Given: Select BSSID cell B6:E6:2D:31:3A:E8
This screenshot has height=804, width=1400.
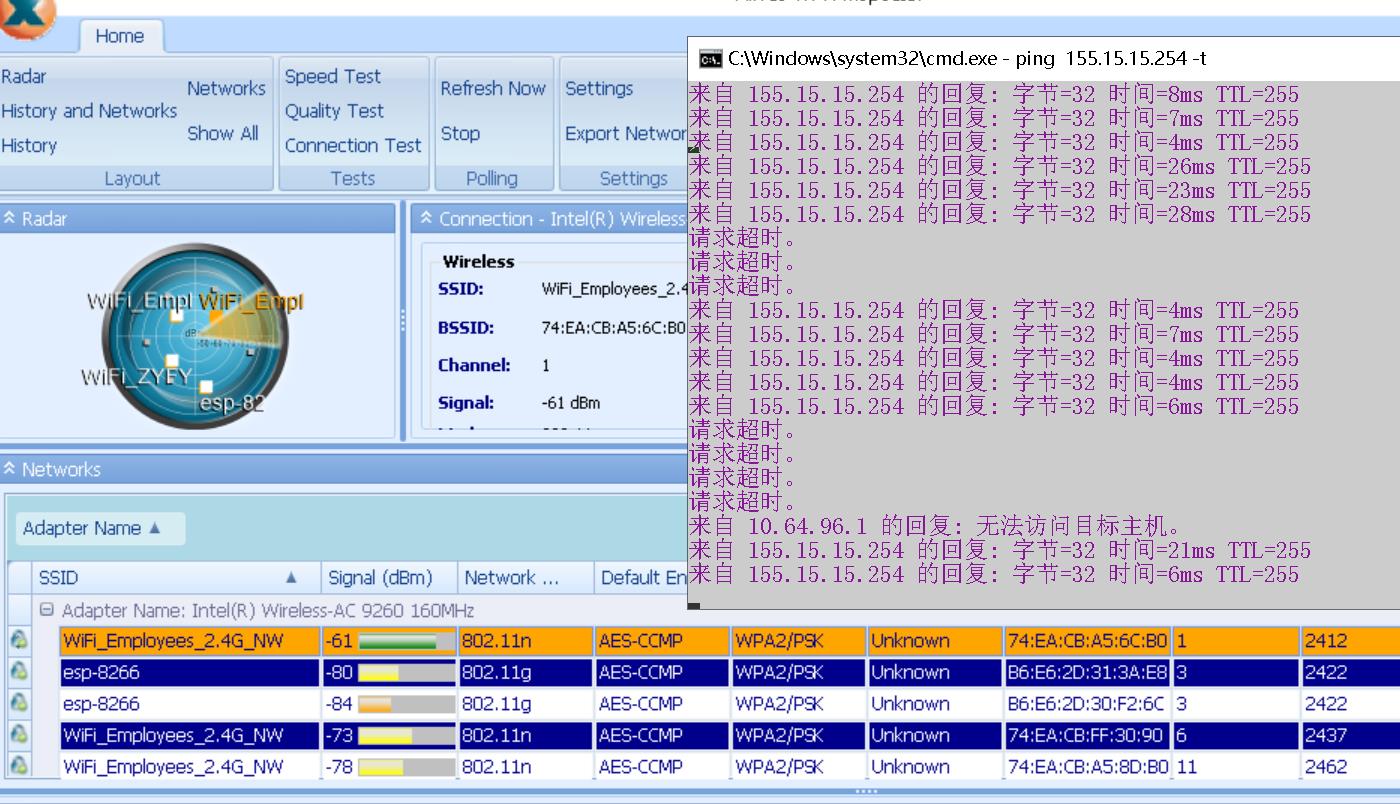Looking at the screenshot, I should (1087, 672).
